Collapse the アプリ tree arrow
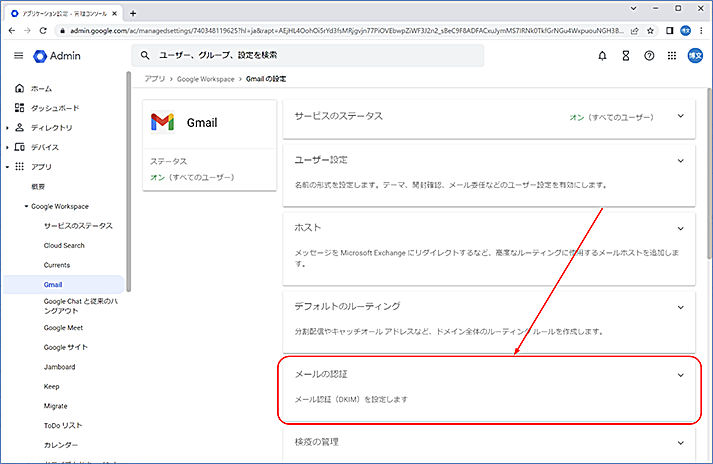This screenshot has height=464, width=713. [x=7, y=167]
